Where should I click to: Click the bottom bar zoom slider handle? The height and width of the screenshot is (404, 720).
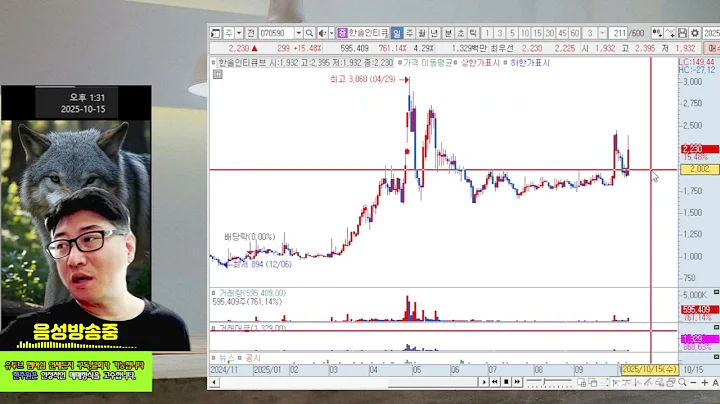(545, 382)
